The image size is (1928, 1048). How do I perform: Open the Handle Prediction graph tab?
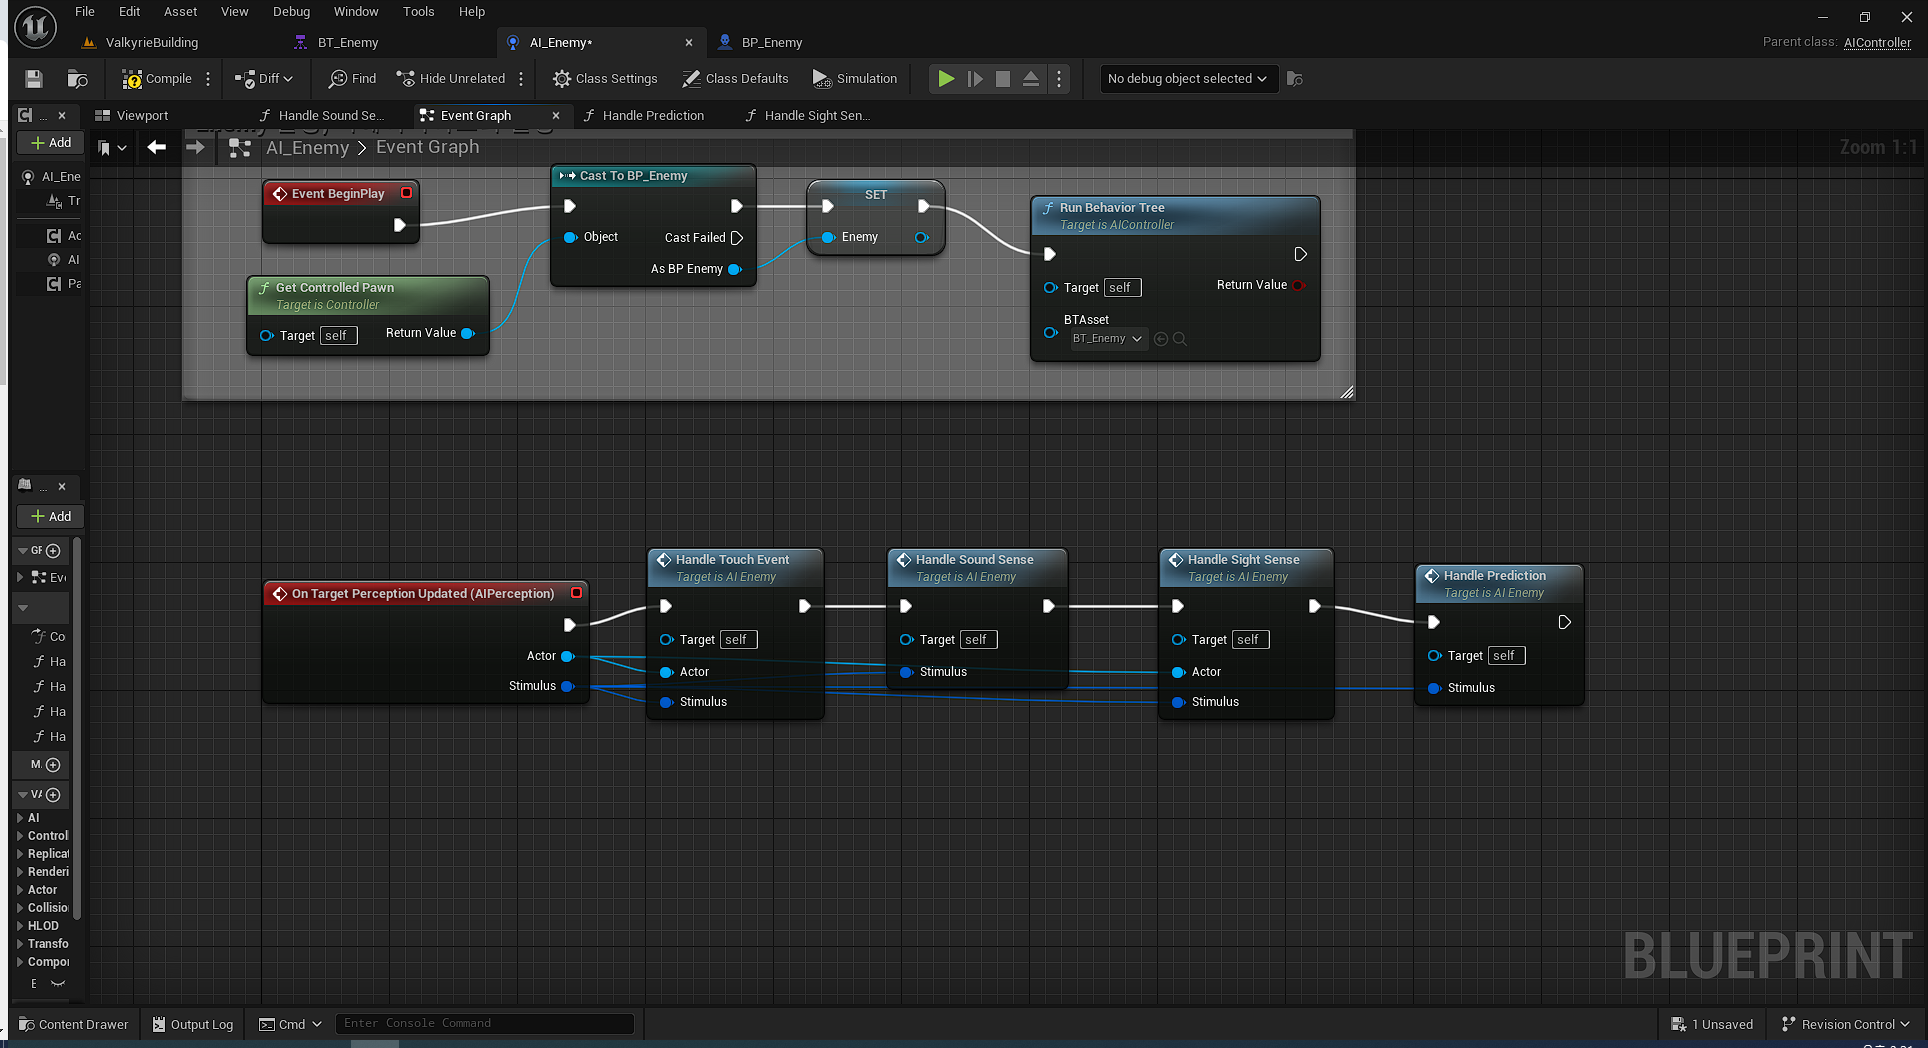[653, 116]
